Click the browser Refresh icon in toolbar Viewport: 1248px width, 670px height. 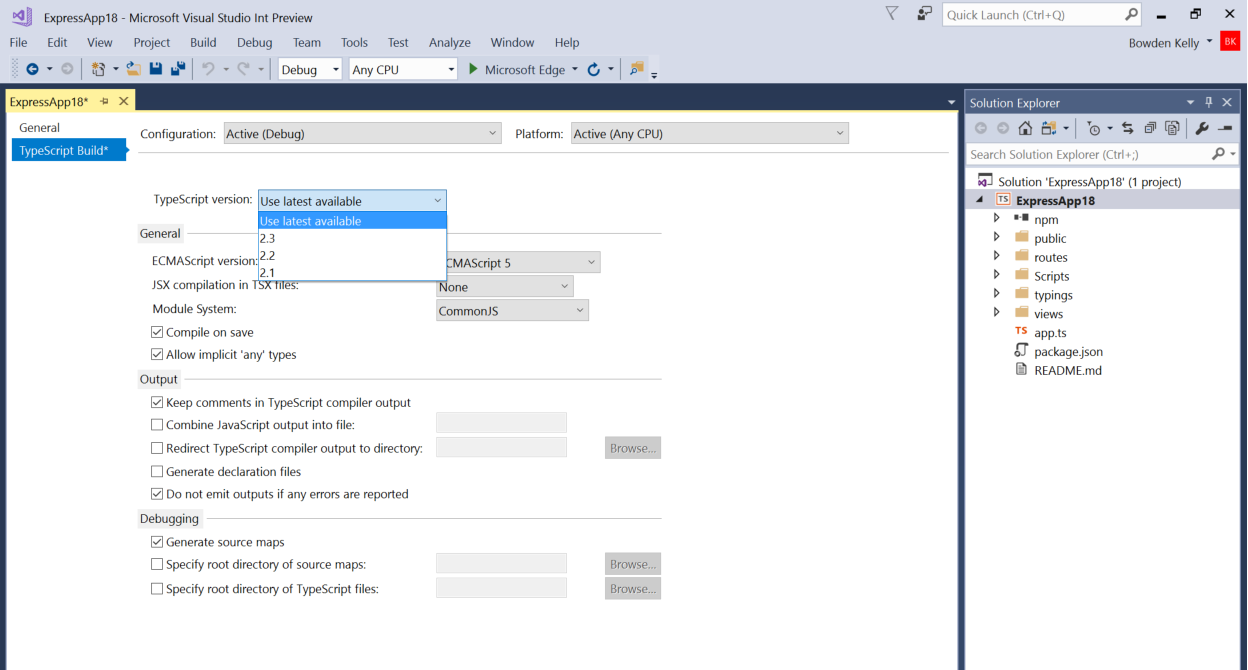[593, 69]
